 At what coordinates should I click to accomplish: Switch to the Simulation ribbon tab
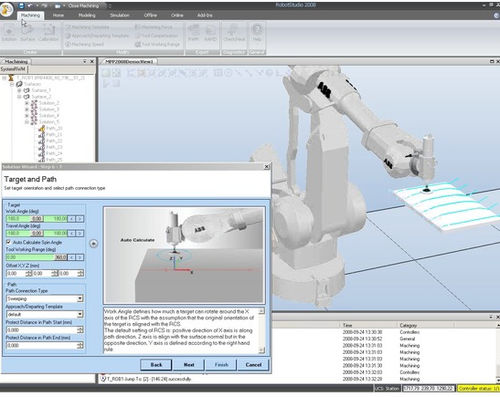pyautogui.click(x=120, y=15)
